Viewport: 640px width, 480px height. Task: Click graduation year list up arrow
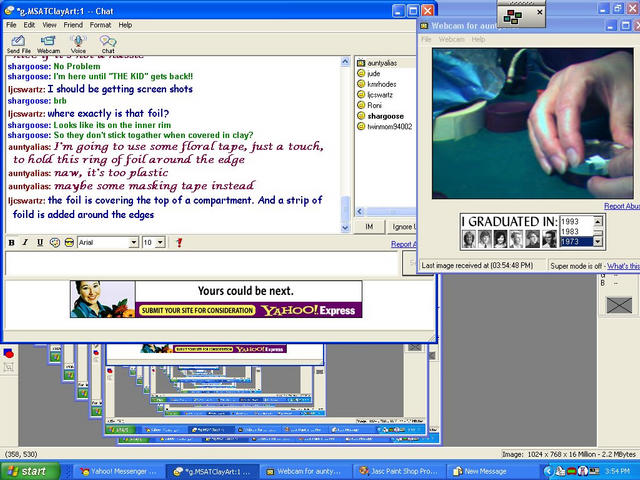(x=598, y=221)
